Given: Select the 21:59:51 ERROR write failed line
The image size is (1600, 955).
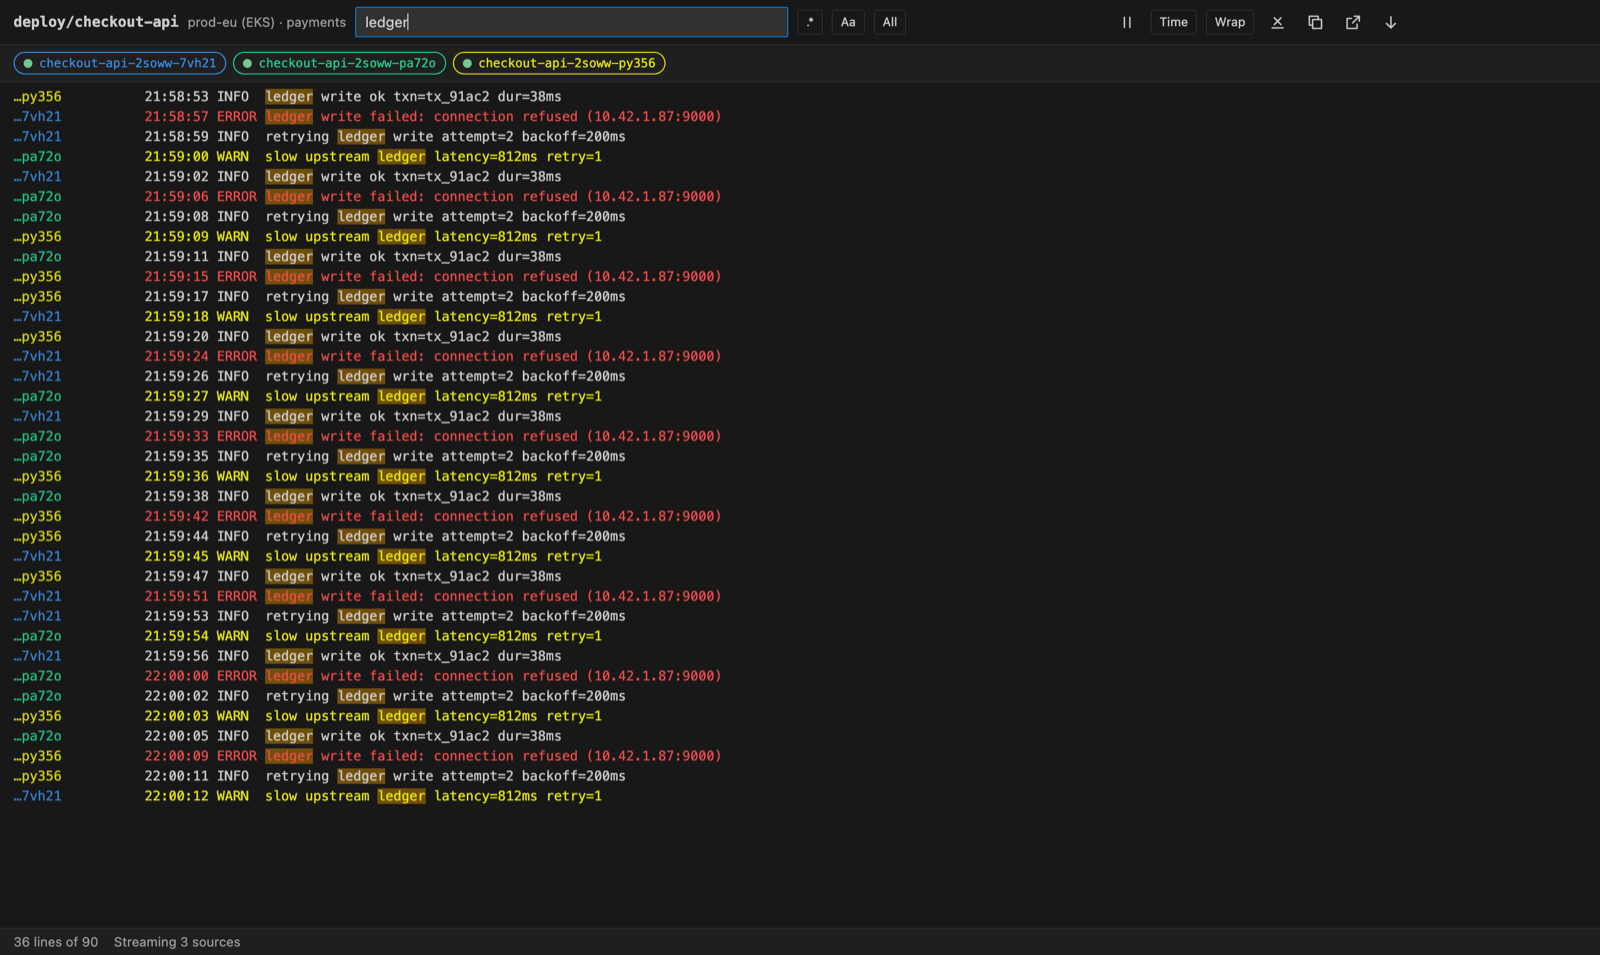Looking at the screenshot, I should coord(800,597).
